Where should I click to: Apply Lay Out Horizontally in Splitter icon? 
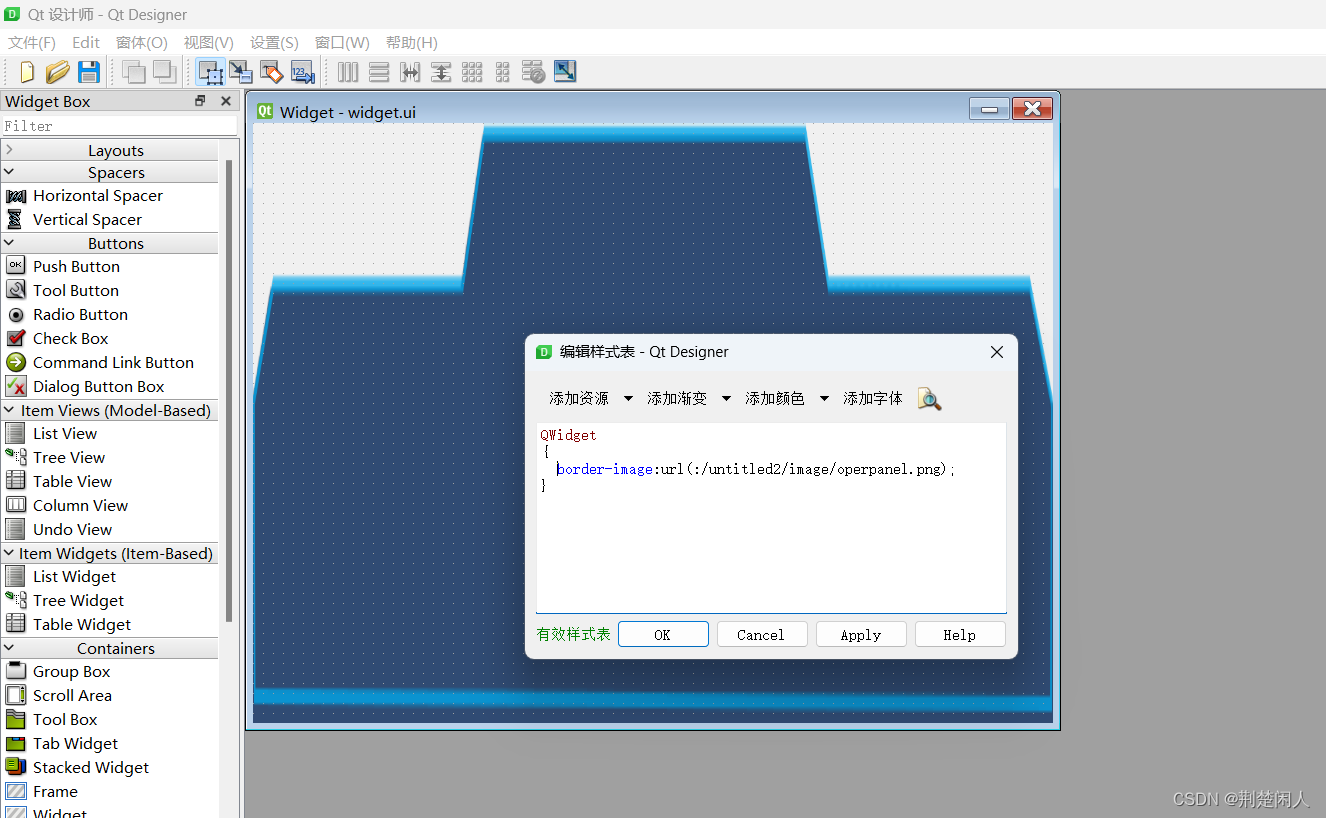(410, 72)
